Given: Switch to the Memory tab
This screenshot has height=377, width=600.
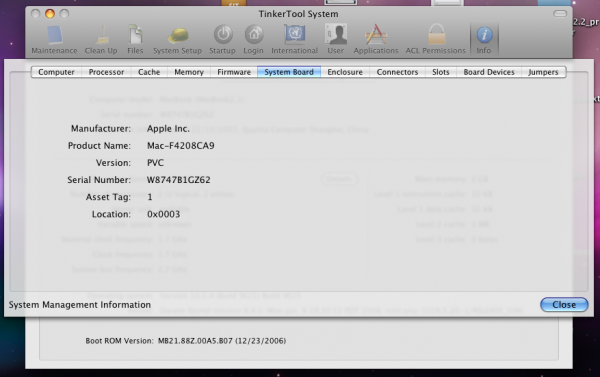Looking at the screenshot, I should pyautogui.click(x=189, y=72).
